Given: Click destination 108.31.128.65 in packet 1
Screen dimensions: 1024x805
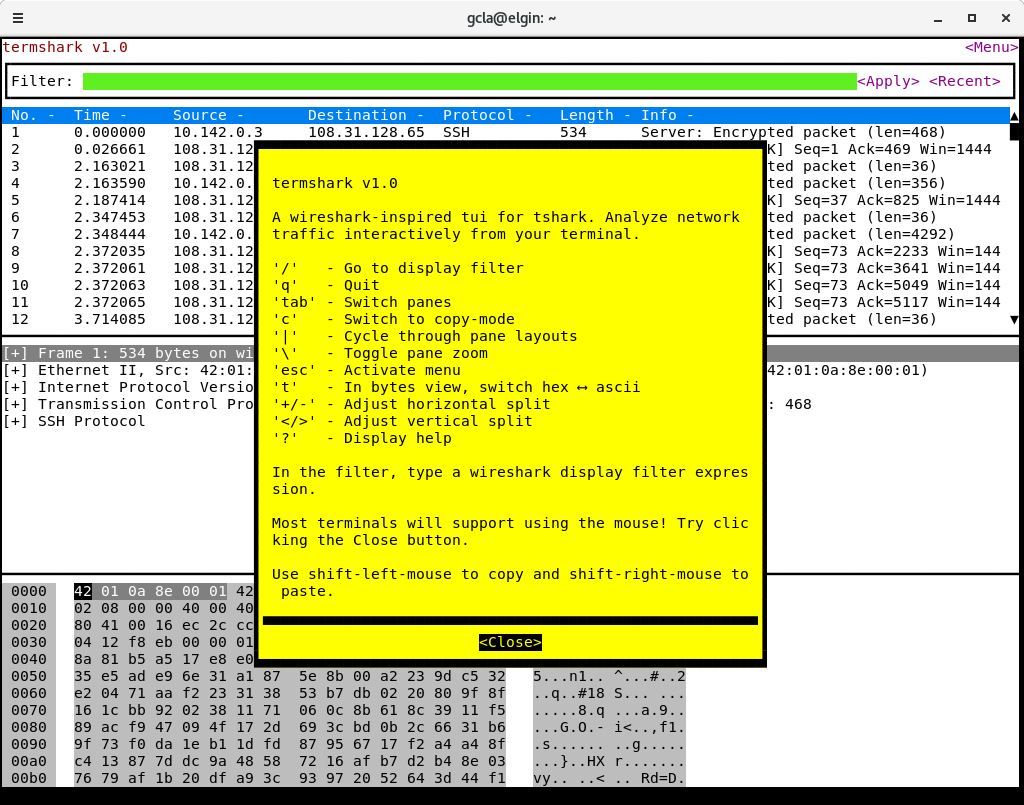Looking at the screenshot, I should coord(366,132).
